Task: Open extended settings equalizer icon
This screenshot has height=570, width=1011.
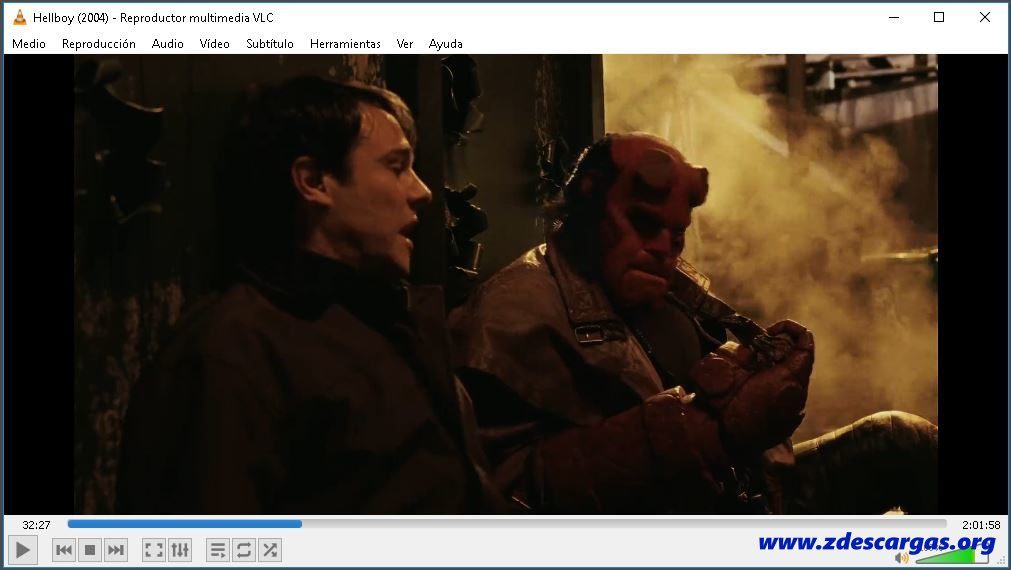Action: (180, 550)
